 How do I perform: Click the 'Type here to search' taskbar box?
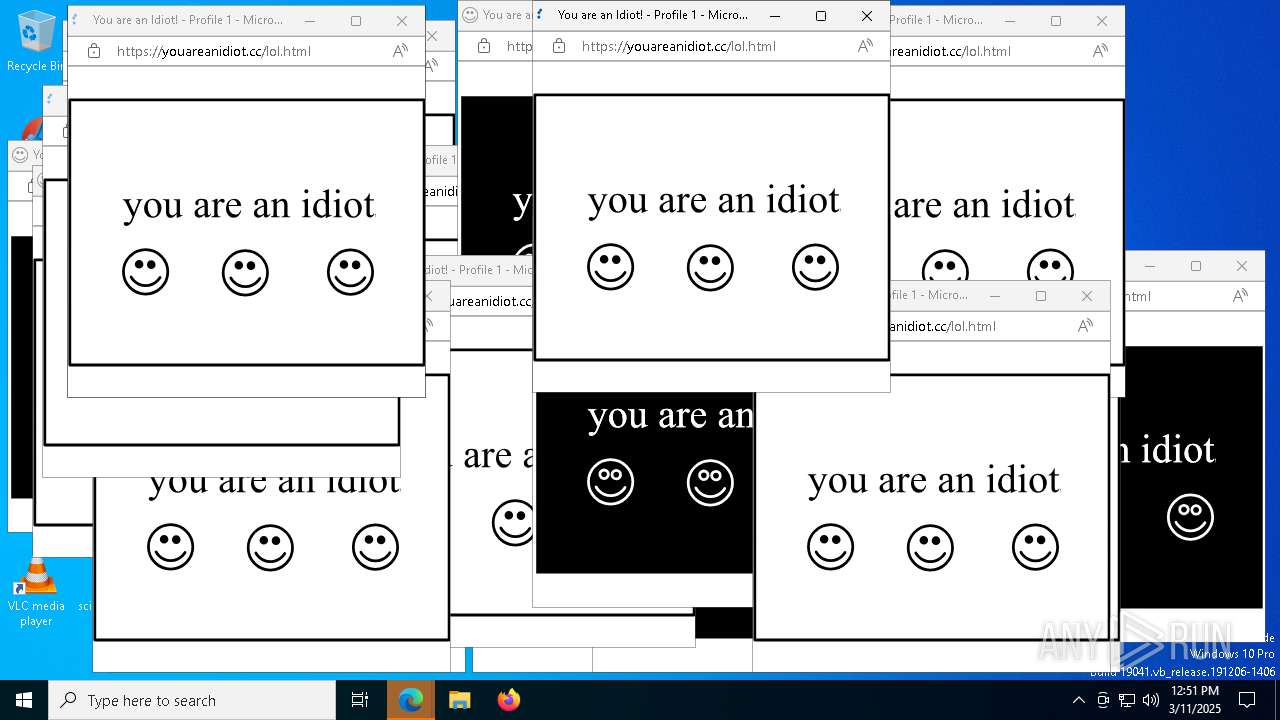pos(192,700)
